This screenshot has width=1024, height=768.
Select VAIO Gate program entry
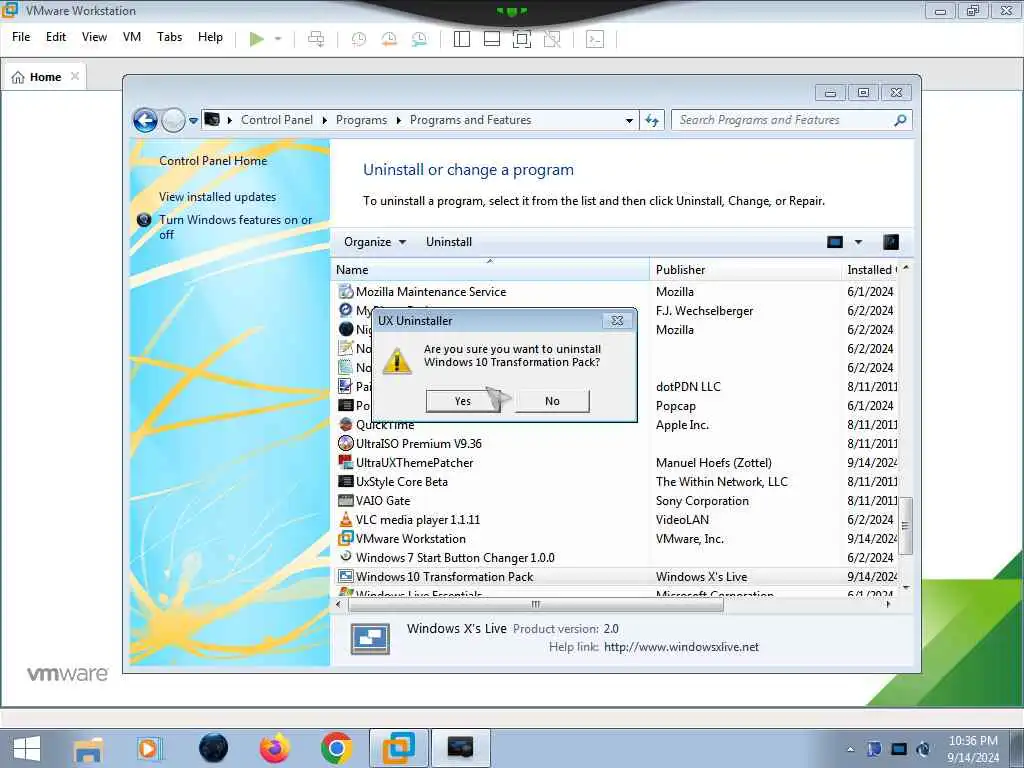[383, 501]
